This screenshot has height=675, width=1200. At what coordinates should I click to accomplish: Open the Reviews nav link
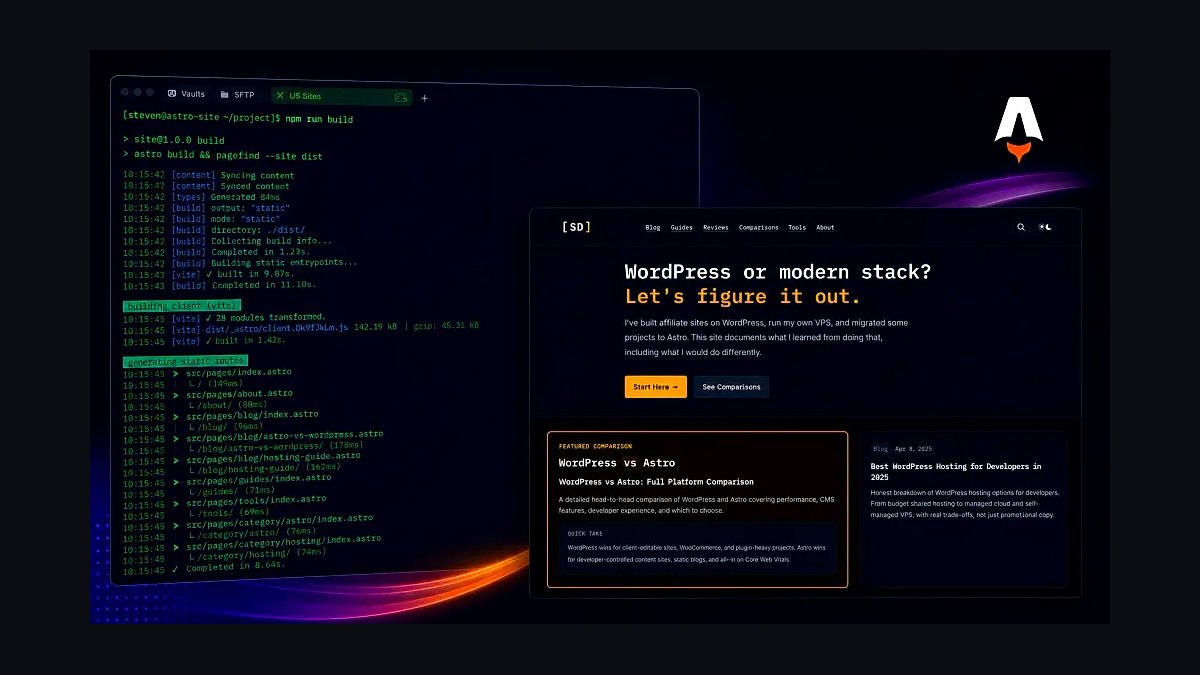716,227
